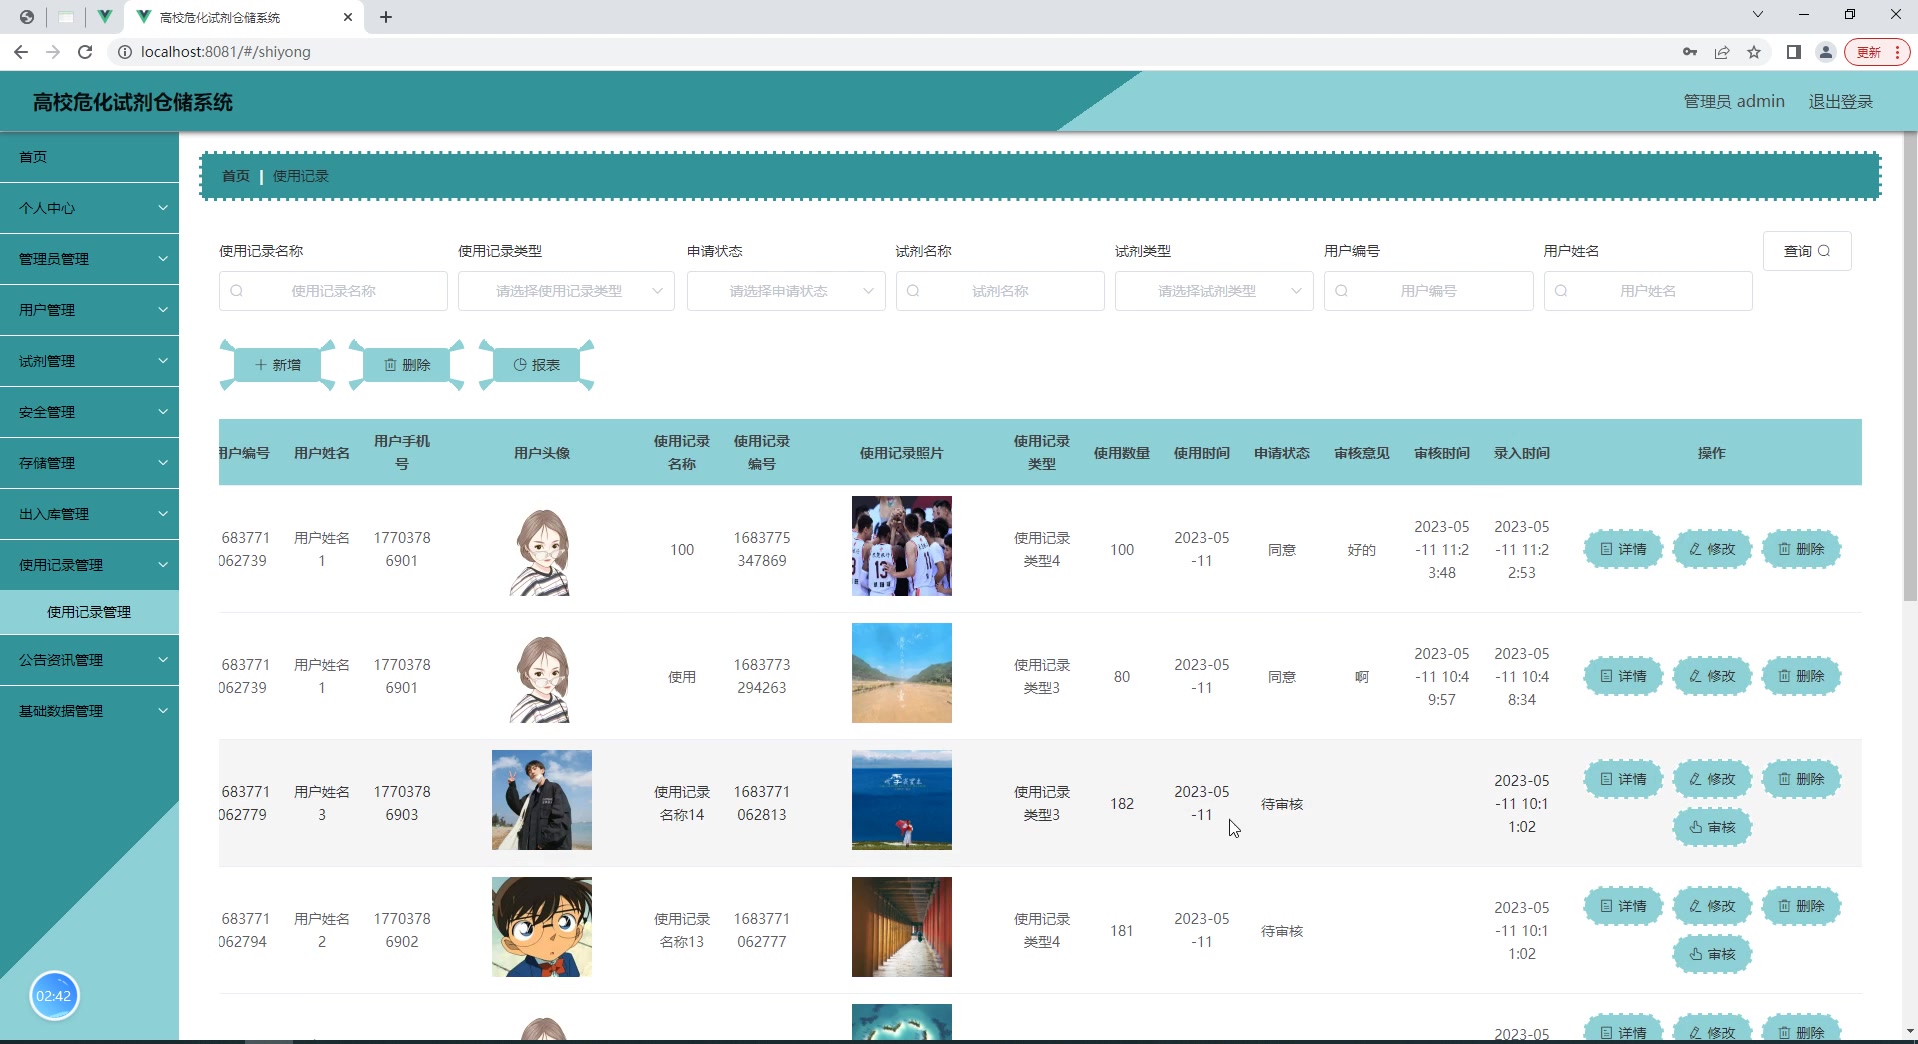Open the 使用记录类型 dropdown
The height and width of the screenshot is (1044, 1918).
566,291
